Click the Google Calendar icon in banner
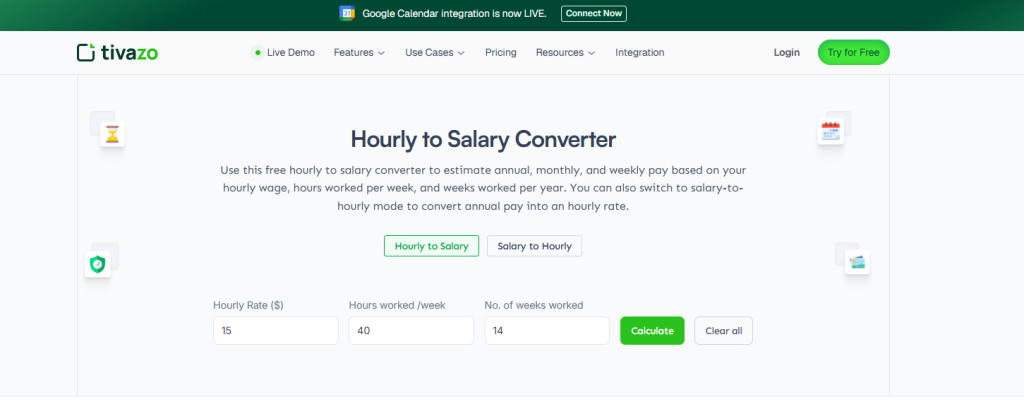This screenshot has height=414, width=1024. coord(347,13)
